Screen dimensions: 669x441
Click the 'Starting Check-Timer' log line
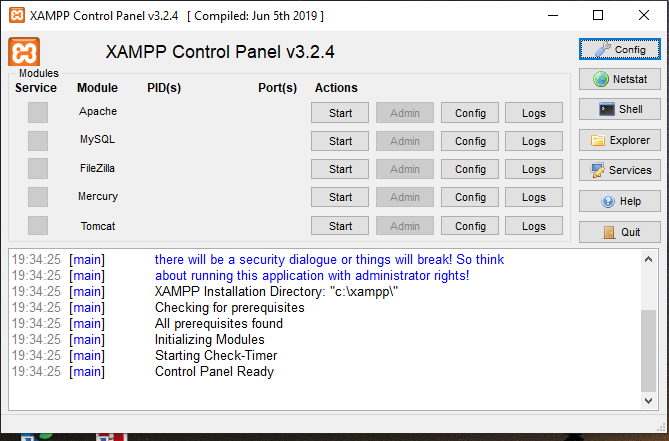click(x=216, y=355)
